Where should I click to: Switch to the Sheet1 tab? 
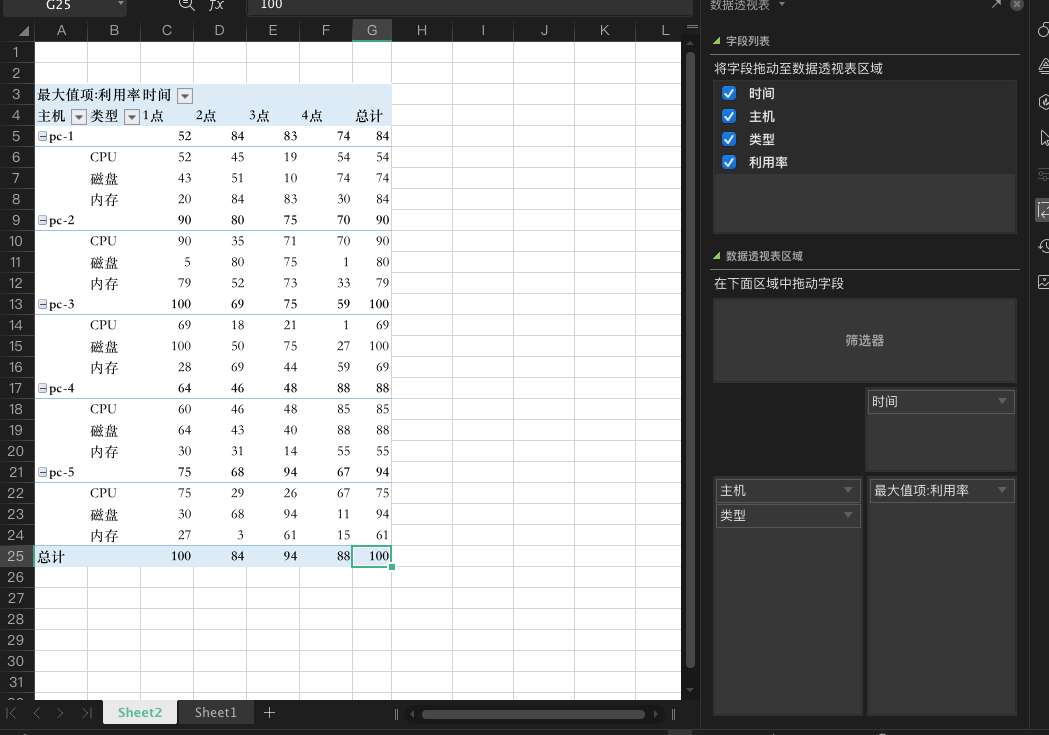coord(216,713)
